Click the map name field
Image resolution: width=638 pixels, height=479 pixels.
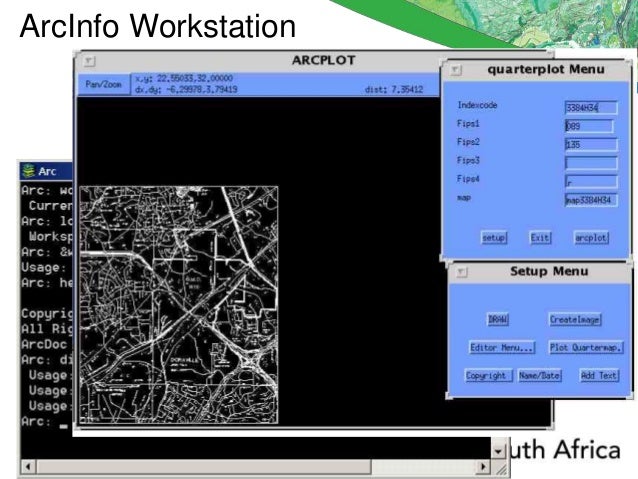(x=591, y=200)
